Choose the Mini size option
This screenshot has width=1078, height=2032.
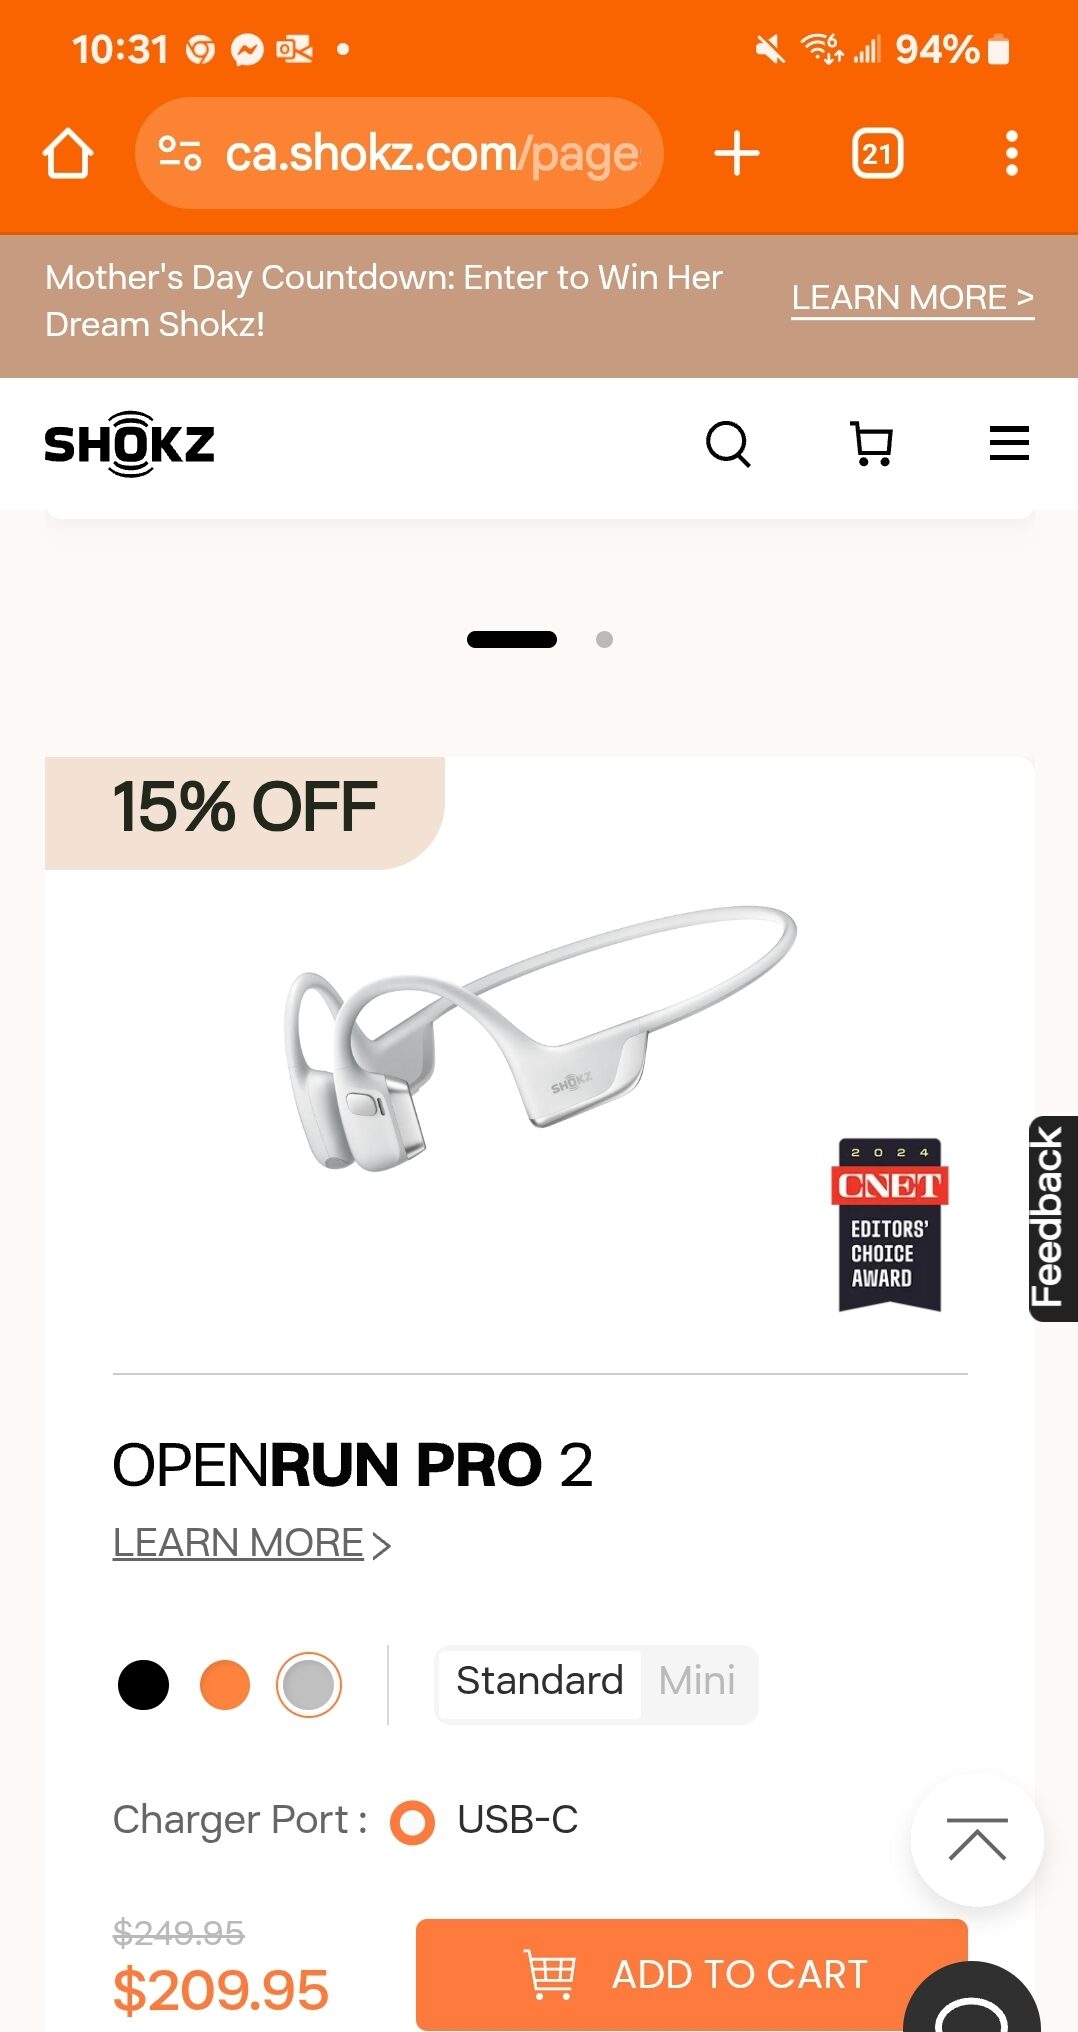(x=697, y=1683)
